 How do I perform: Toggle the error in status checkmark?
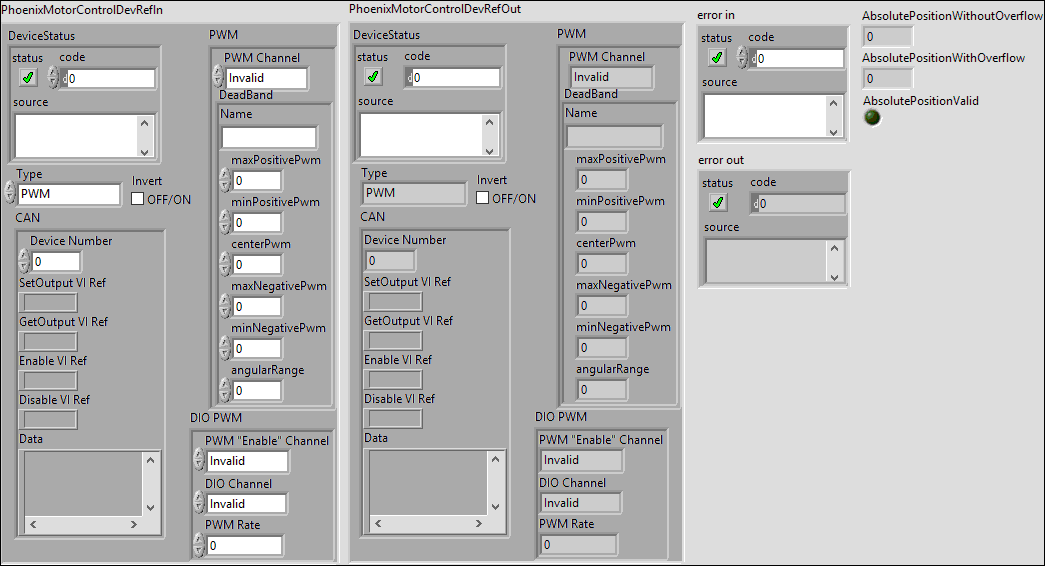click(717, 58)
